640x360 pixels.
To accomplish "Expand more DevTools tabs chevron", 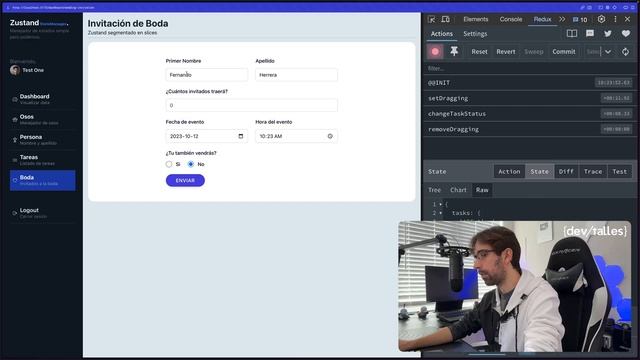I will 562,19.
